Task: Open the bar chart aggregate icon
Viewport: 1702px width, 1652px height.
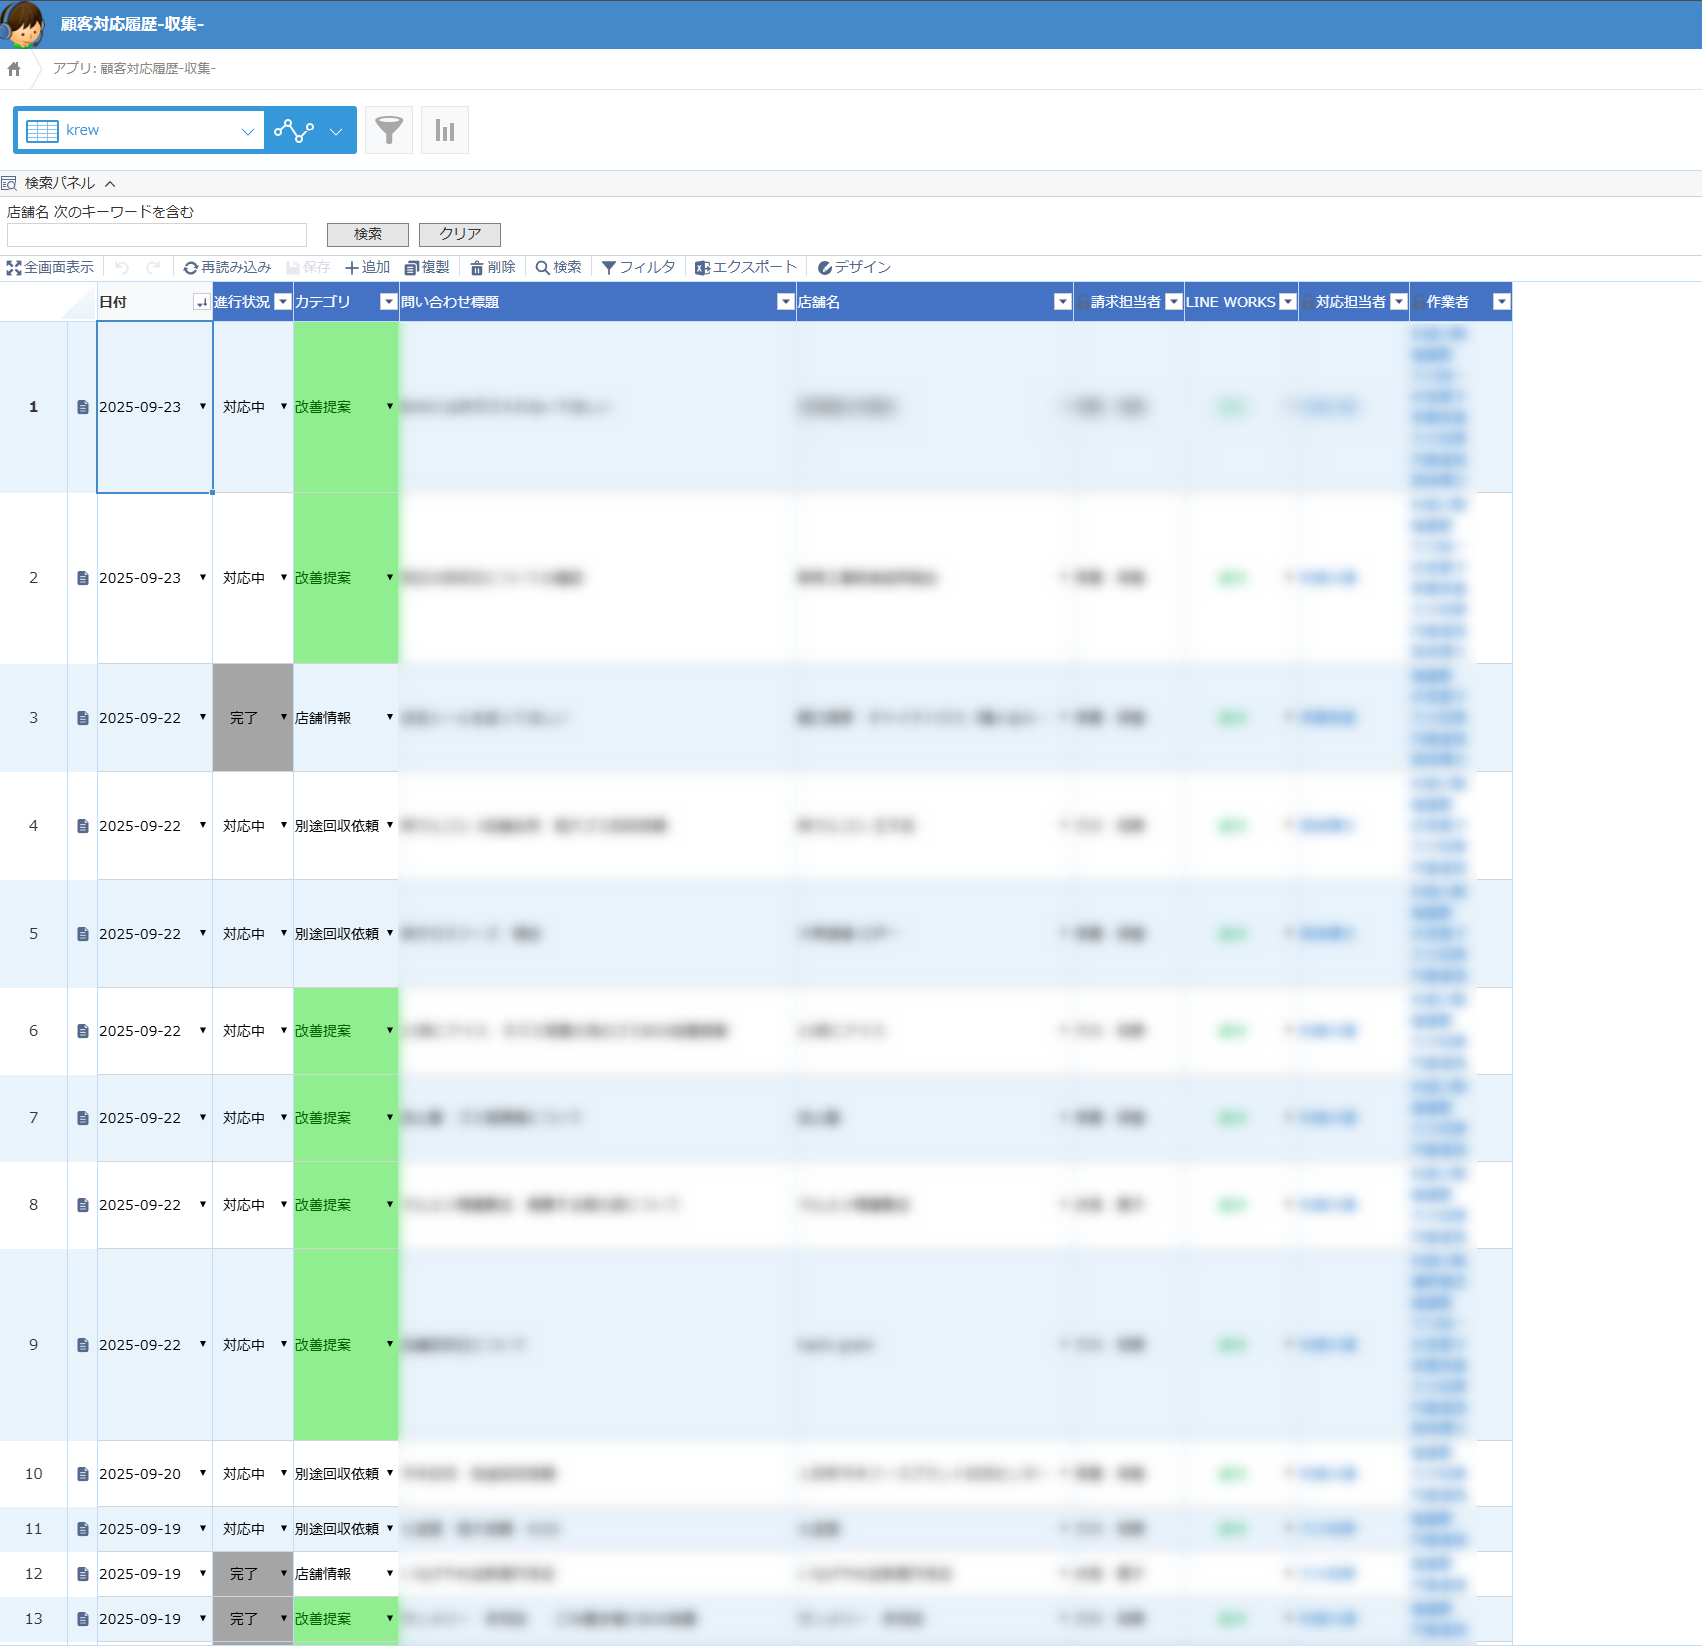Action: (x=445, y=130)
